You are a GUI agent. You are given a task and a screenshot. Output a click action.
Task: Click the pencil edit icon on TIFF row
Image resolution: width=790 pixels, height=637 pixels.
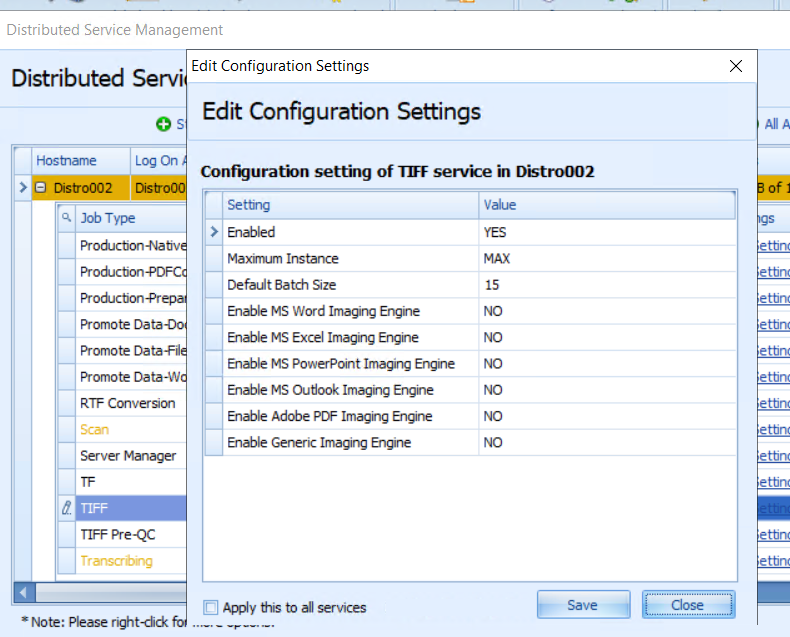[67, 508]
